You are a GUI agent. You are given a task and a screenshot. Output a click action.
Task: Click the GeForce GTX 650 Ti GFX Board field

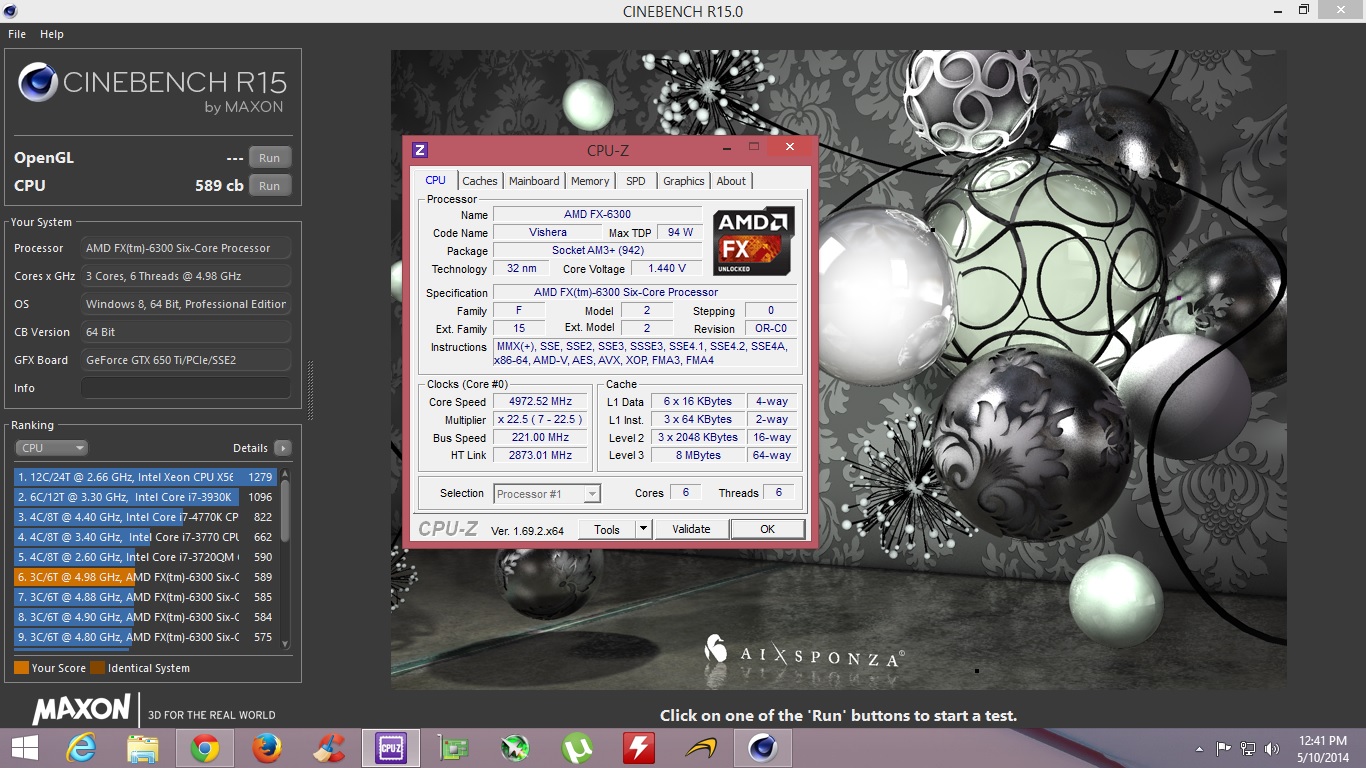(186, 360)
